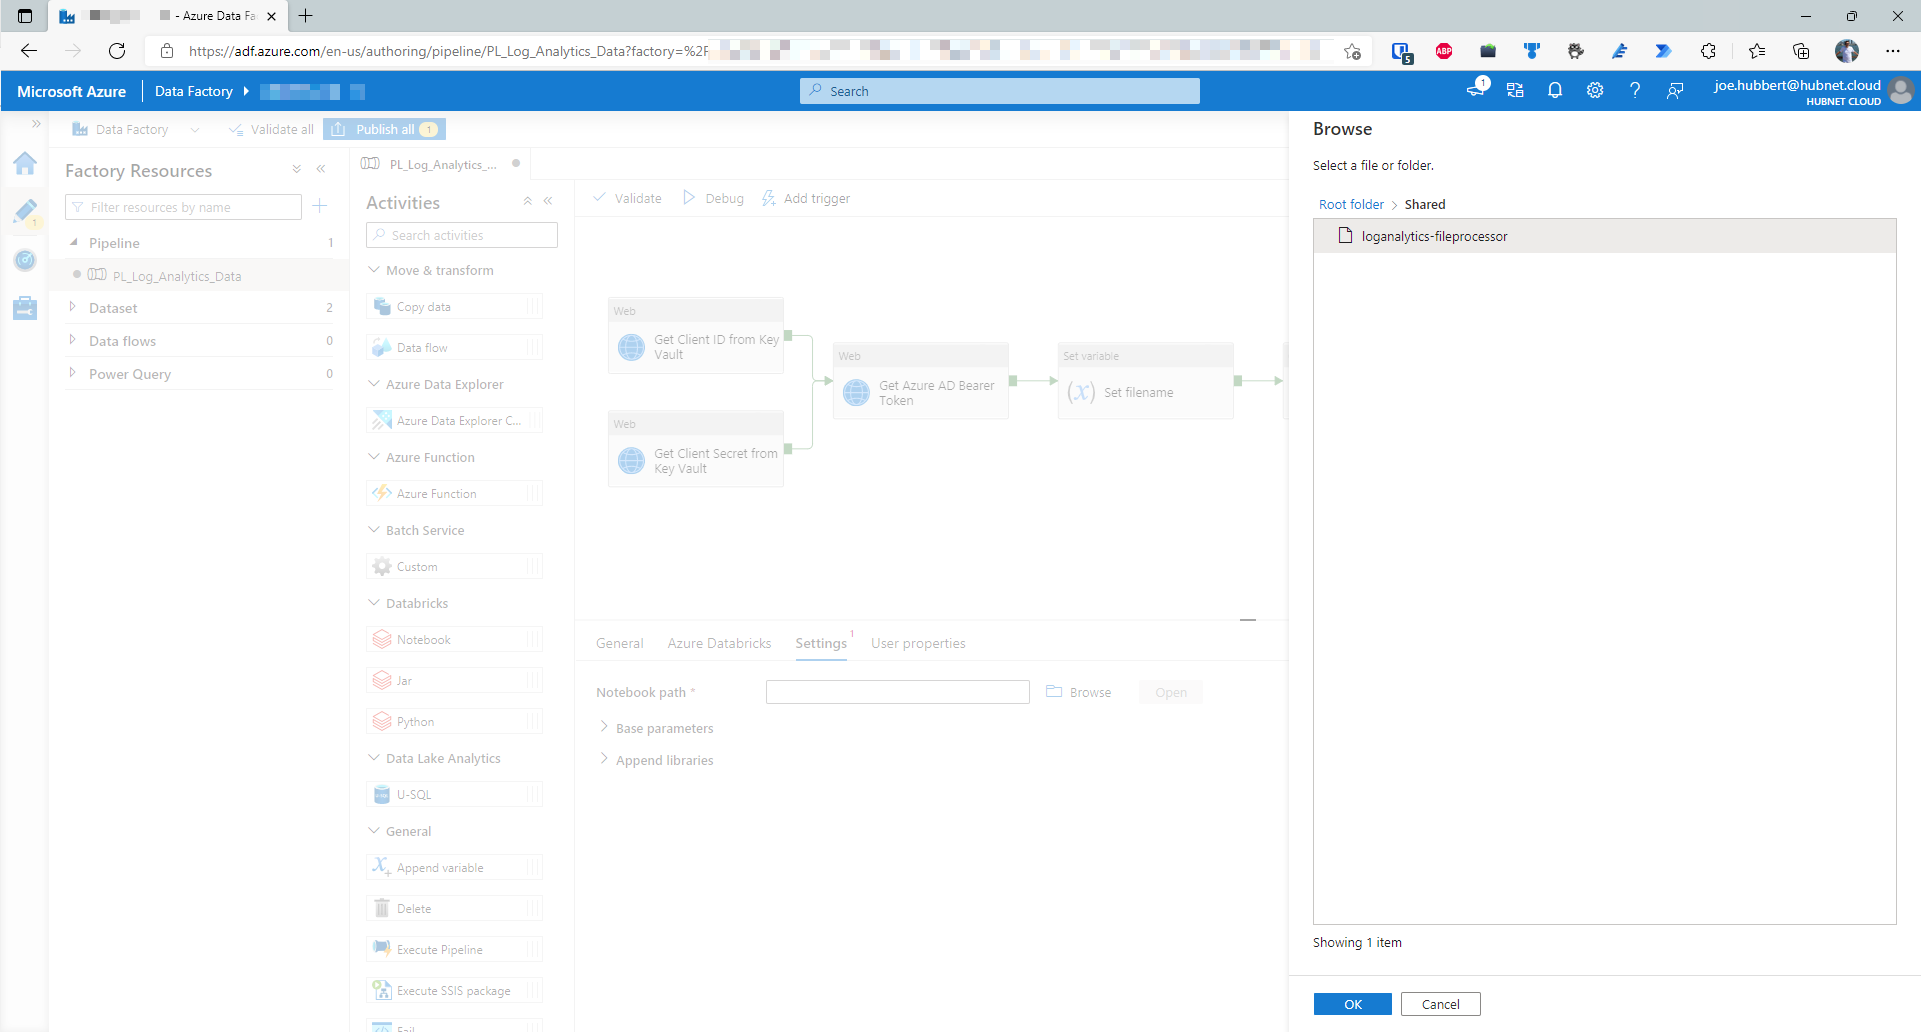Viewport: 1921px width, 1032px height.
Task: Collapse all activity groups in Activities pane
Action: click(x=527, y=201)
